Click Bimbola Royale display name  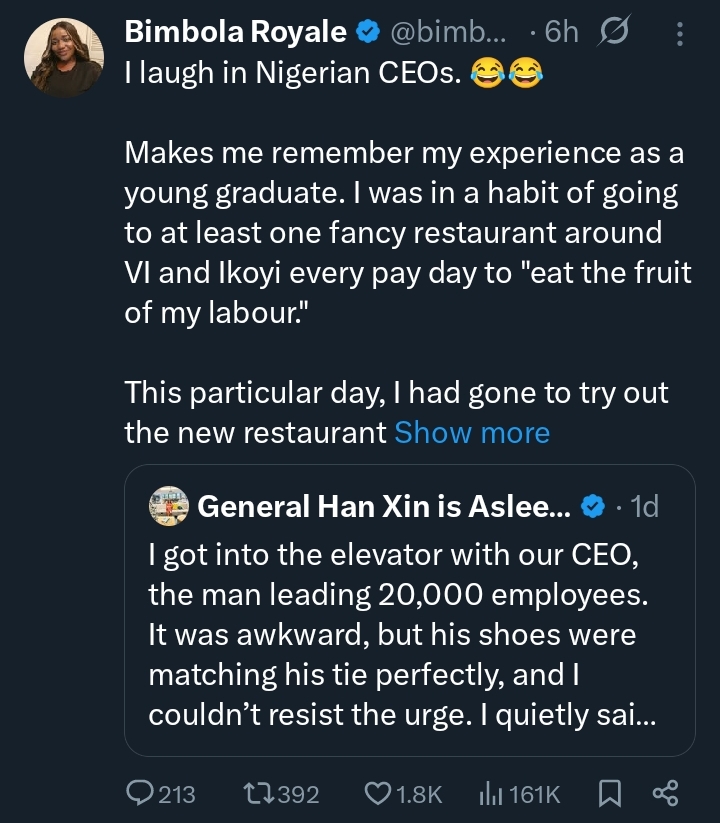tap(236, 33)
